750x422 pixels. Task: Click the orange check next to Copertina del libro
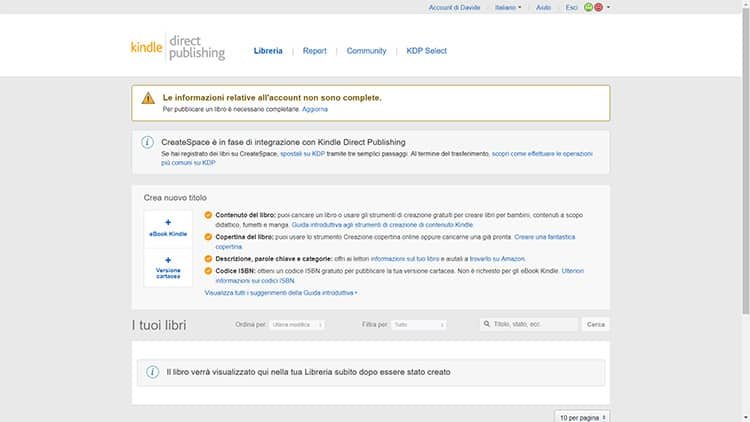point(208,237)
